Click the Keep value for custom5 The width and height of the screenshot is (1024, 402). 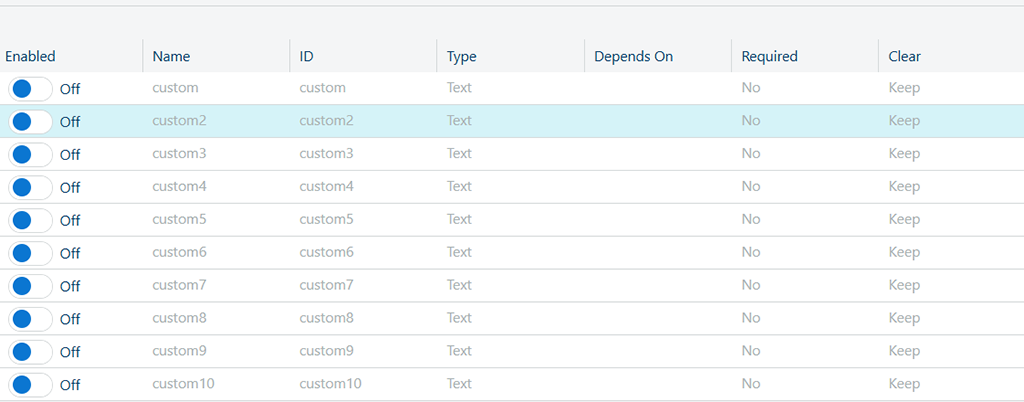pyautogui.click(x=904, y=220)
